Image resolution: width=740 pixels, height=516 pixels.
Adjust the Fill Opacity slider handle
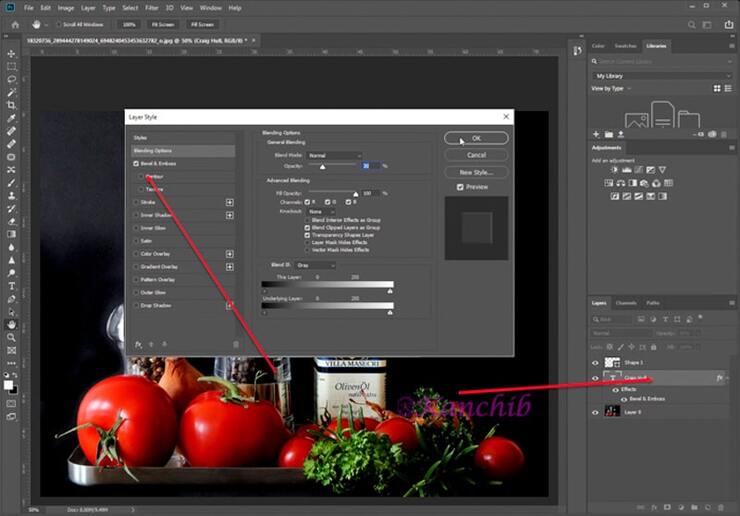tap(355, 193)
